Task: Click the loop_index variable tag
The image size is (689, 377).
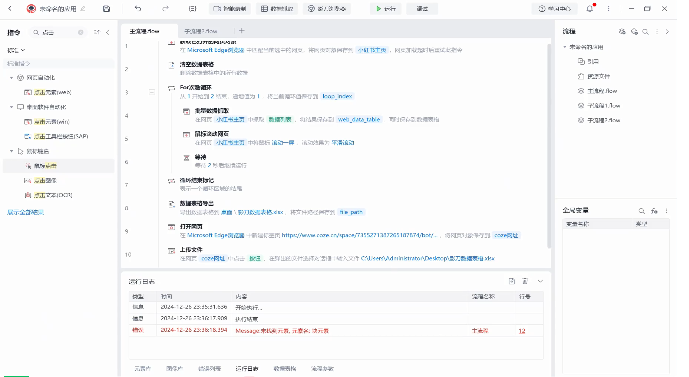Action: coord(337,96)
